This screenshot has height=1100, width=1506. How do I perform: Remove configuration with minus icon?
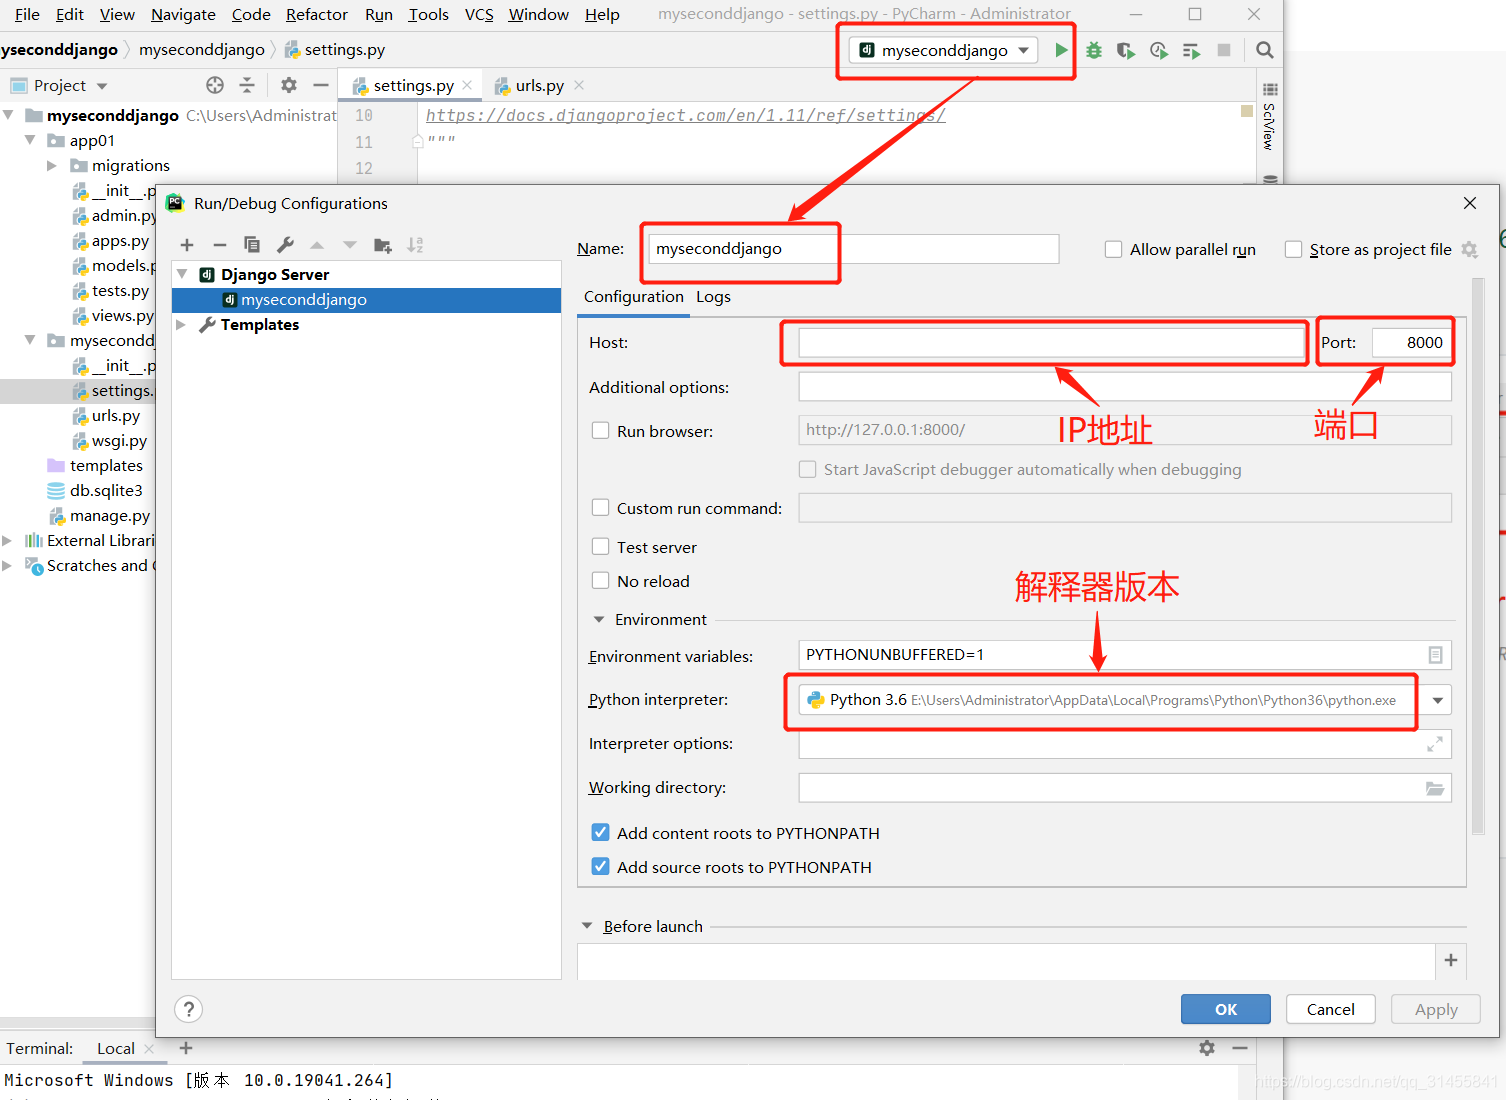(x=220, y=245)
